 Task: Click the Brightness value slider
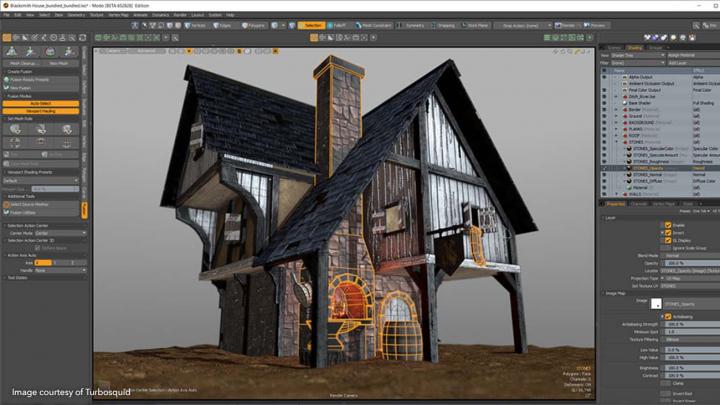tap(691, 368)
